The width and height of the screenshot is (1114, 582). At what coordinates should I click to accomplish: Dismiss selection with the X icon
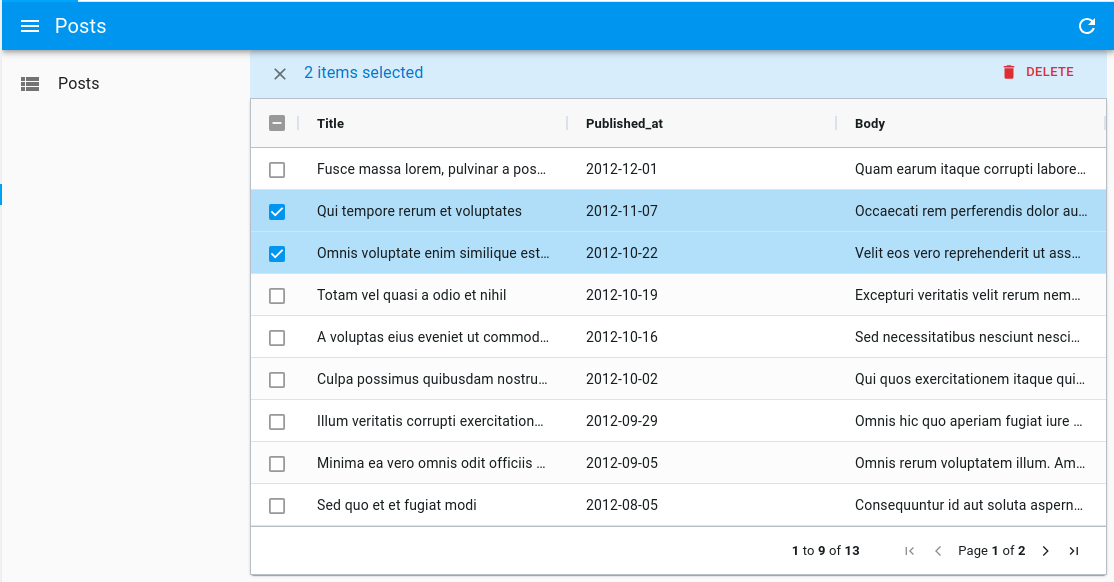tap(278, 73)
